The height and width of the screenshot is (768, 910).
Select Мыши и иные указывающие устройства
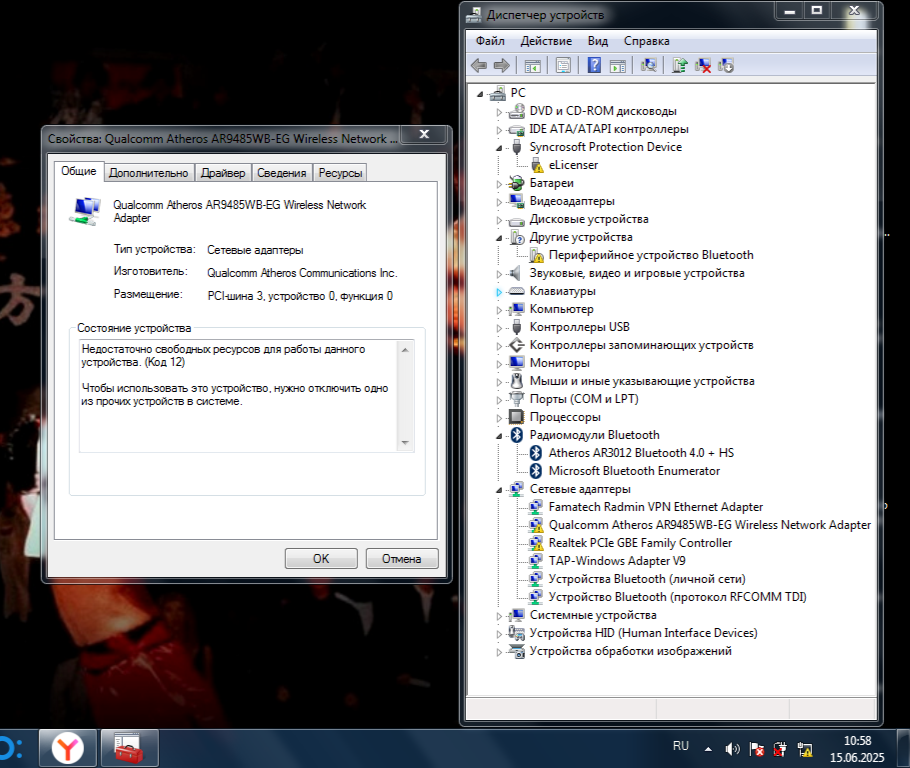[x=642, y=381]
